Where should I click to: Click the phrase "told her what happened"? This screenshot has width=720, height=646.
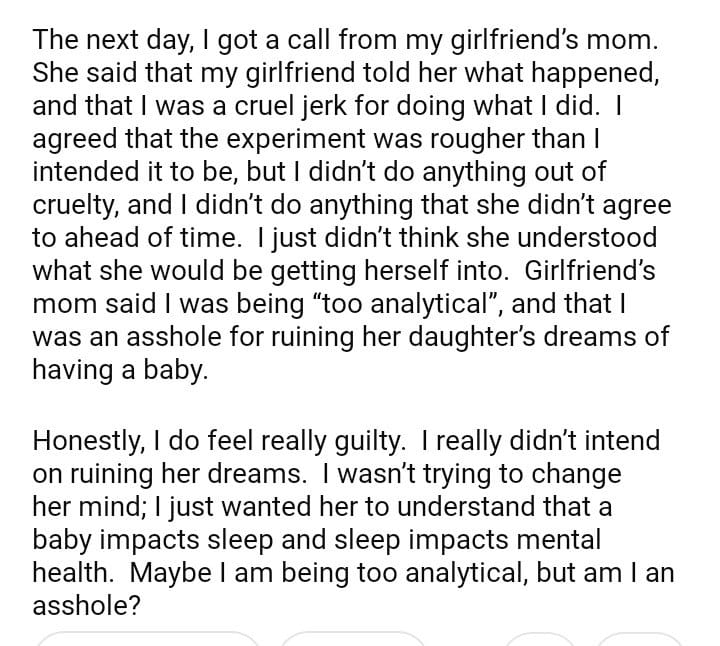click(395, 73)
